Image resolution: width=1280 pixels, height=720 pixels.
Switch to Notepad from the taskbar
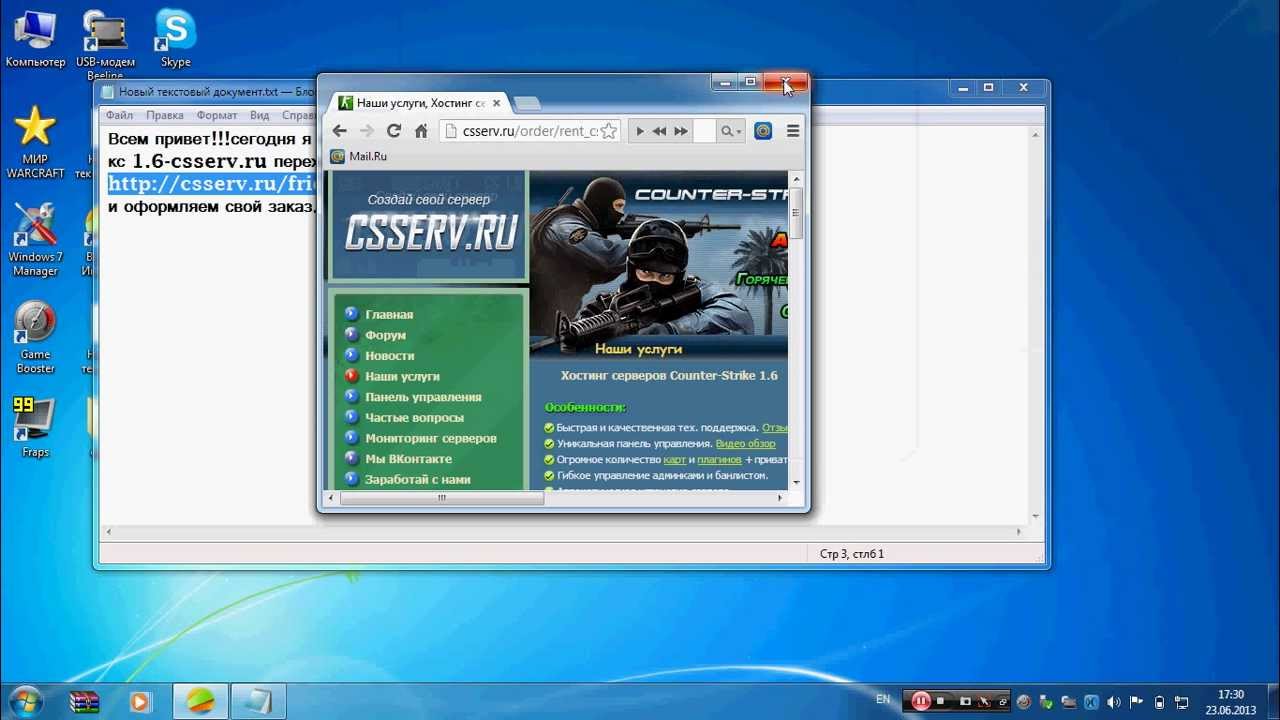coord(258,702)
